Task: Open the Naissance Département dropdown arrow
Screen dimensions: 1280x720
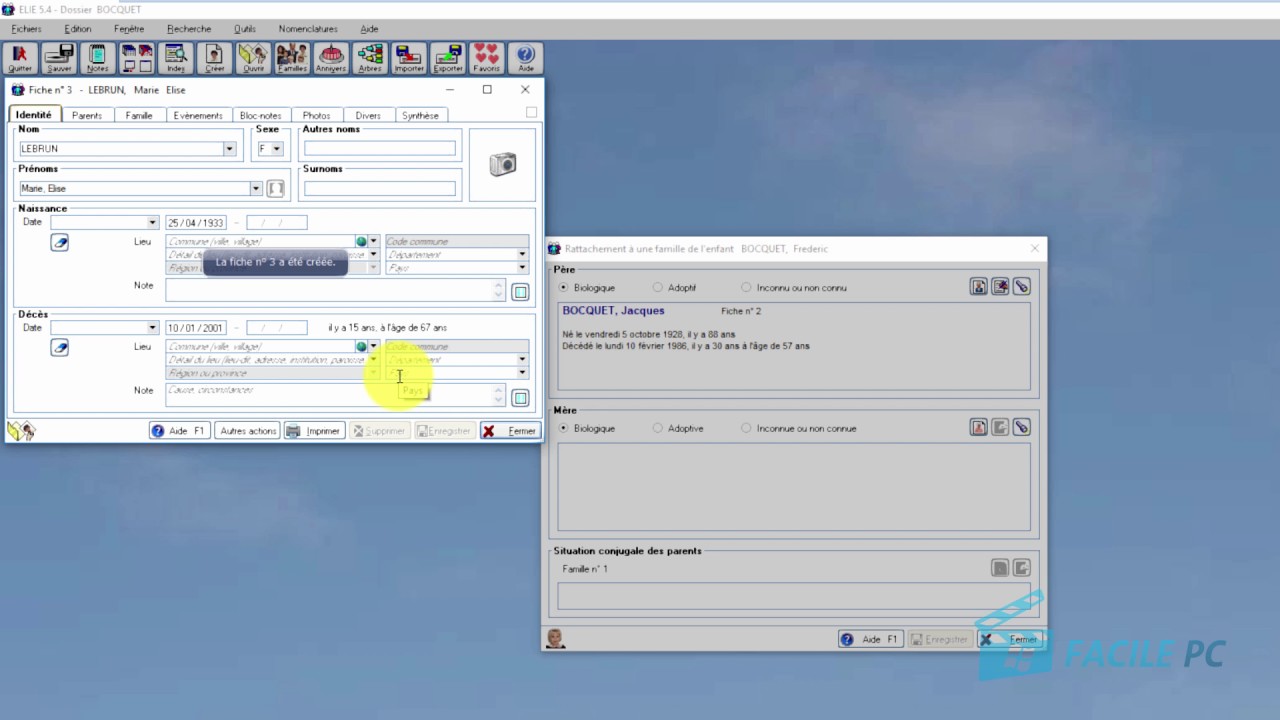Action: (x=522, y=255)
